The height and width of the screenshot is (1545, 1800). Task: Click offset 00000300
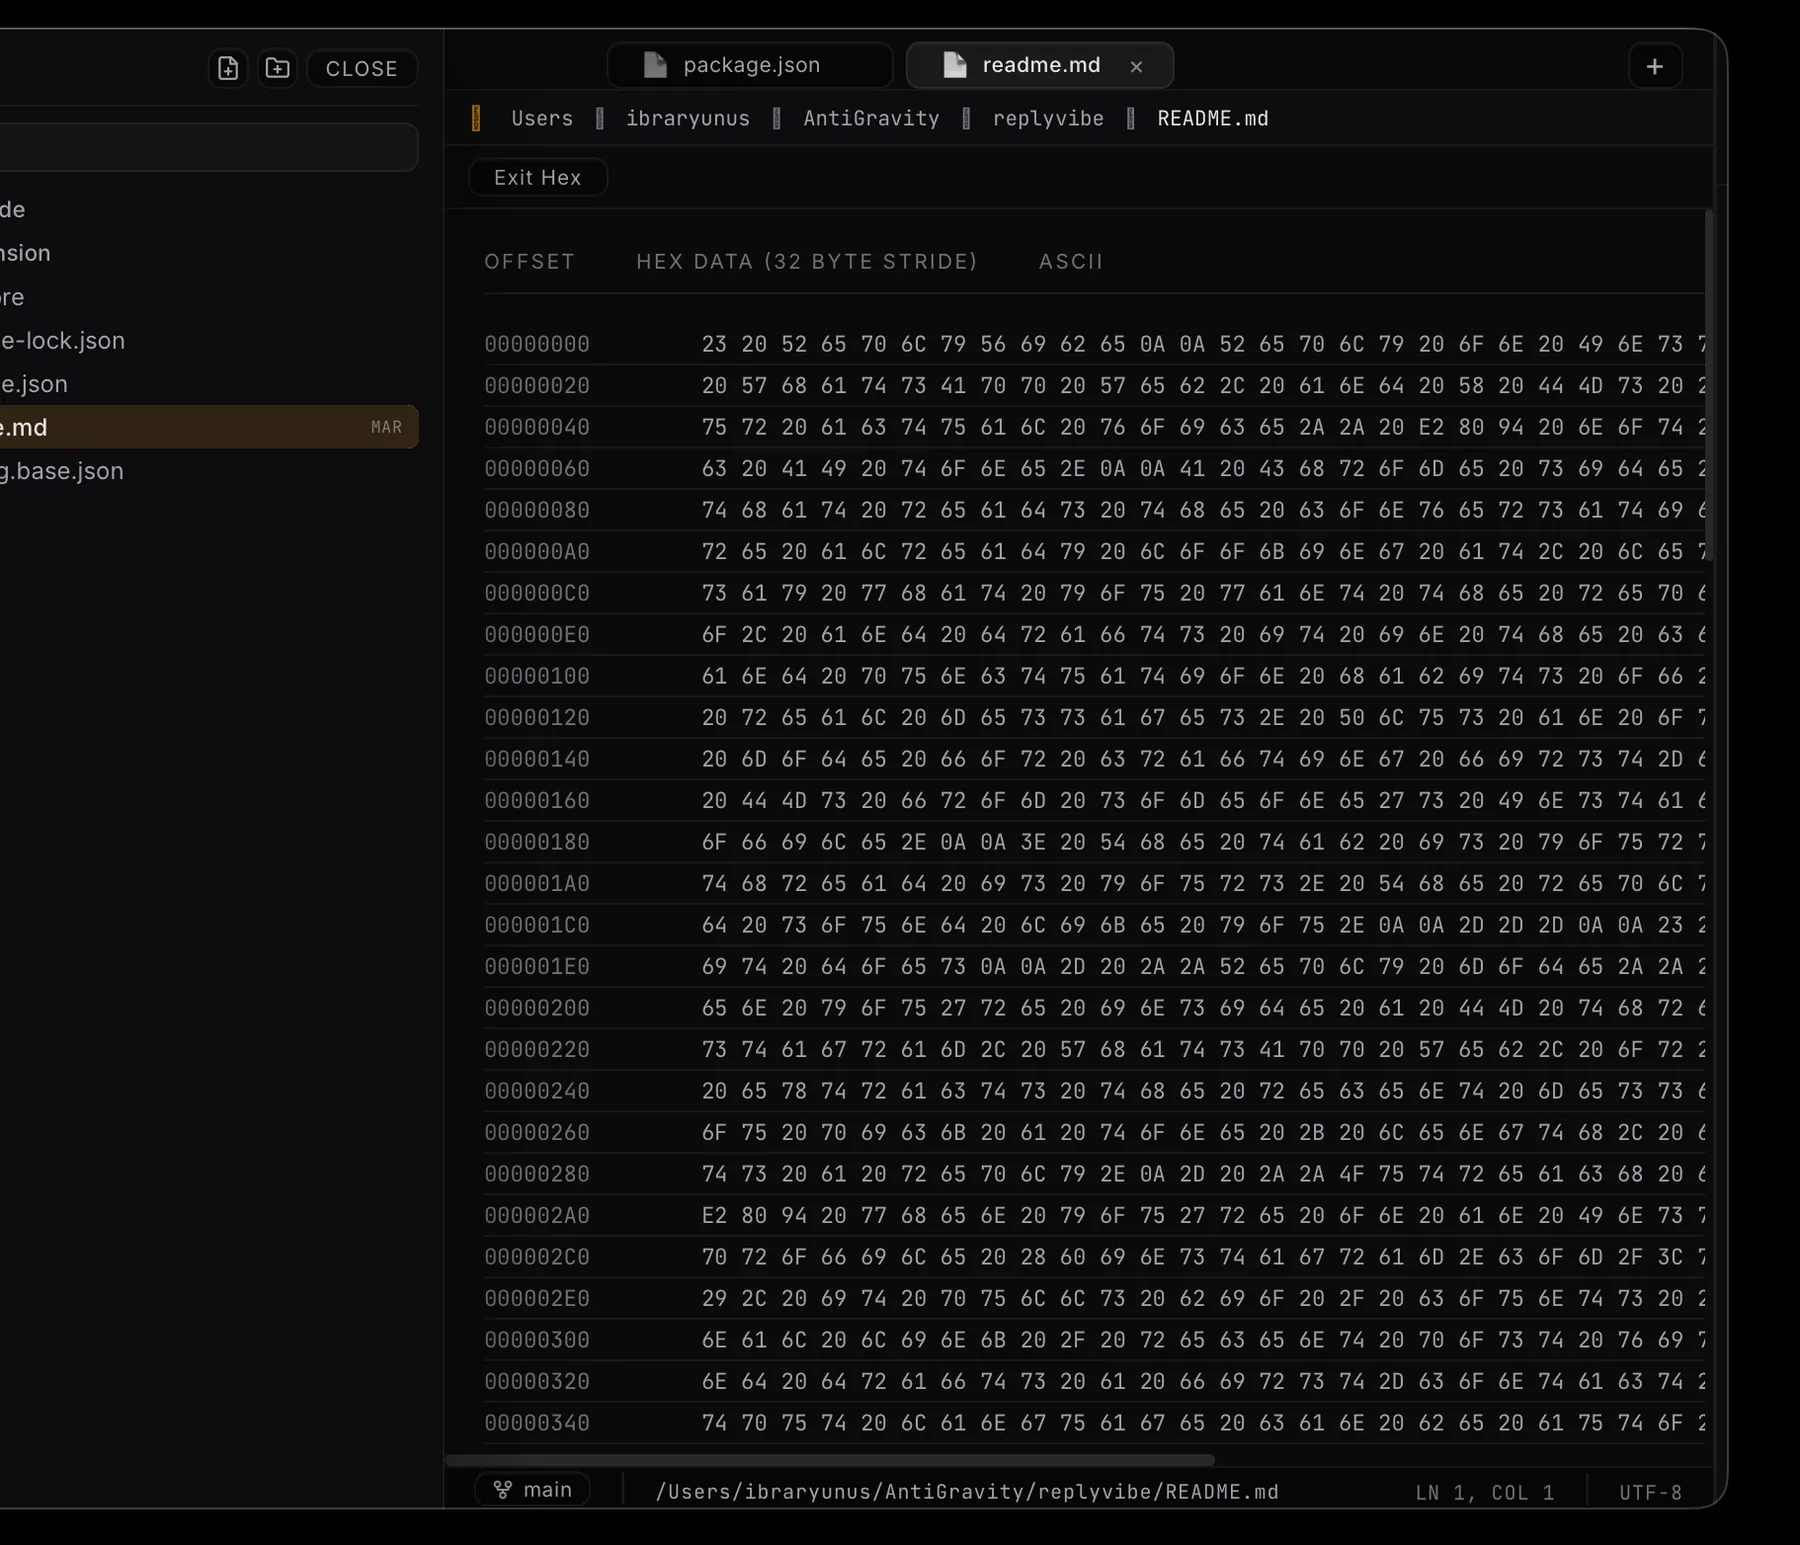tap(537, 1340)
